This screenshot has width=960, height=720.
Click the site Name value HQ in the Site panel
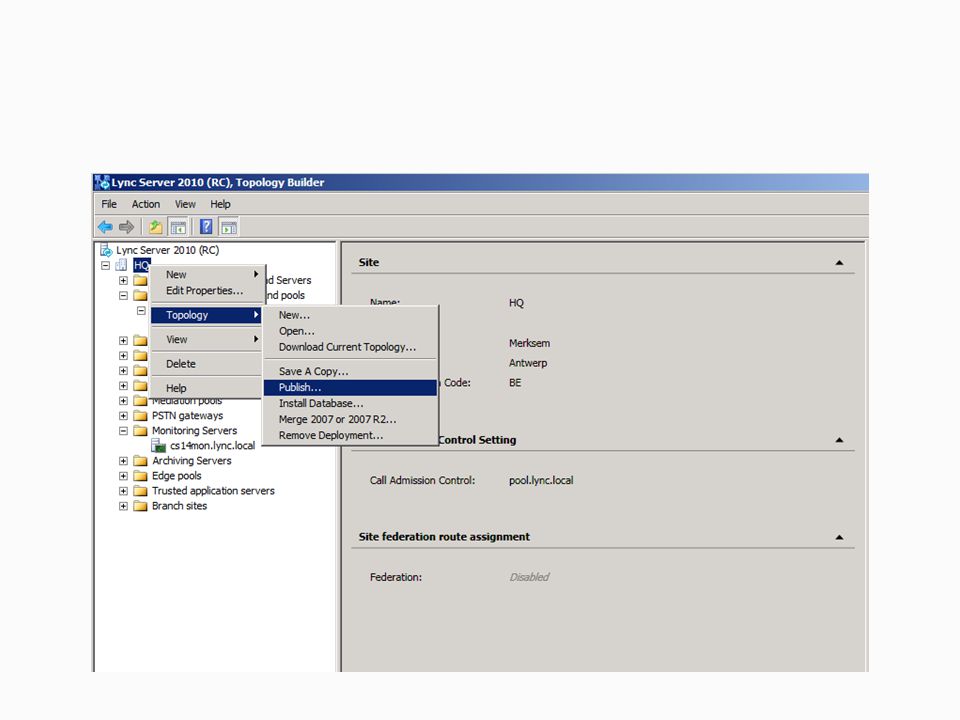tap(516, 303)
